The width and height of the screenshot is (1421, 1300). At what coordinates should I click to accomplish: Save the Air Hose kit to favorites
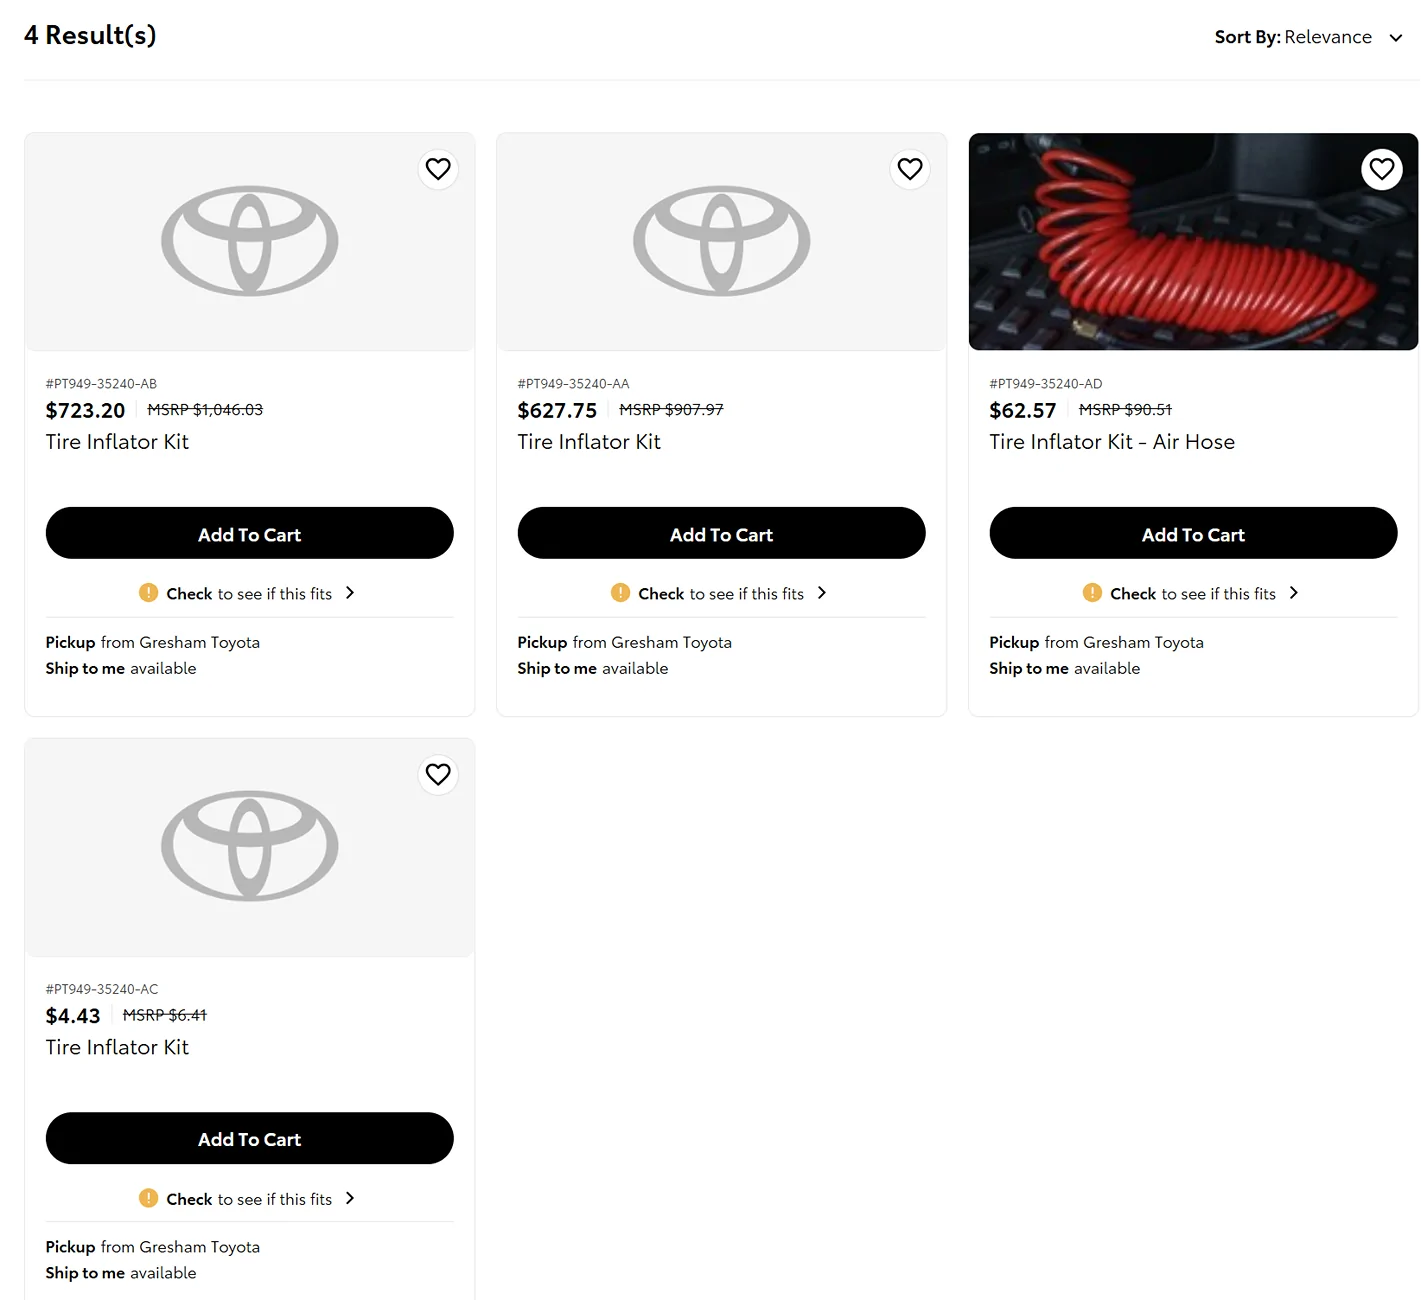coord(1381,169)
